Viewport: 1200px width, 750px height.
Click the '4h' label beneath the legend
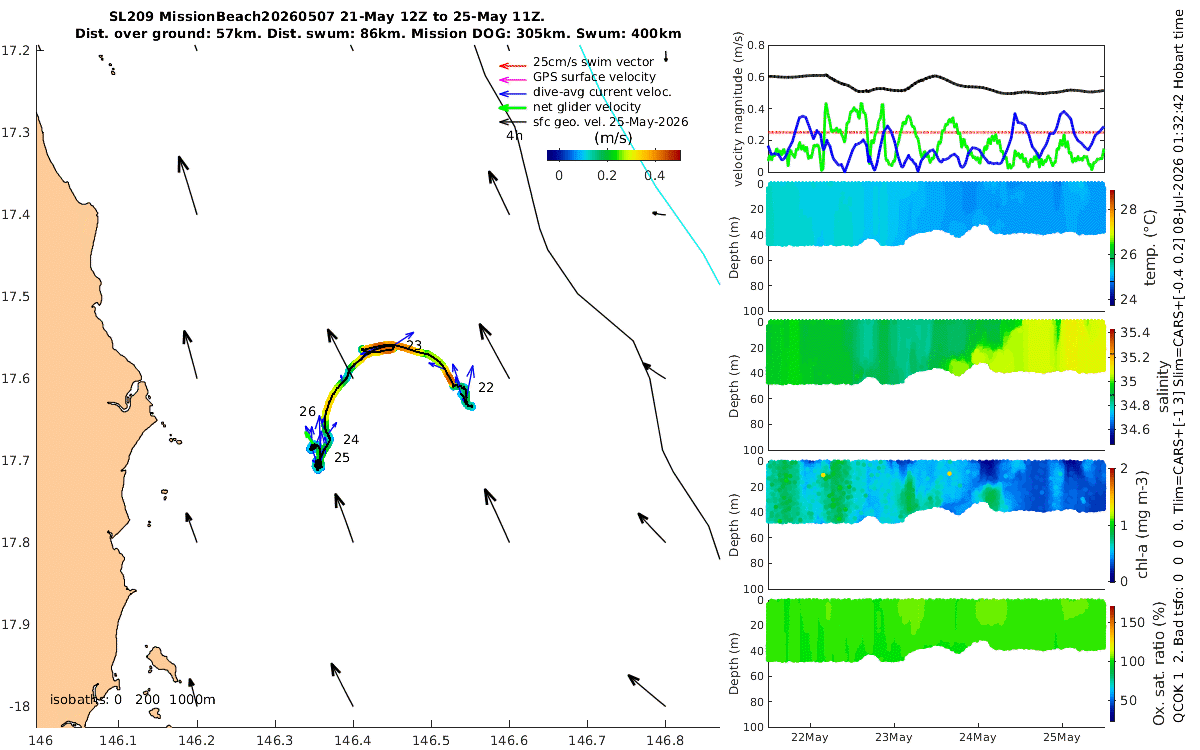(514, 135)
